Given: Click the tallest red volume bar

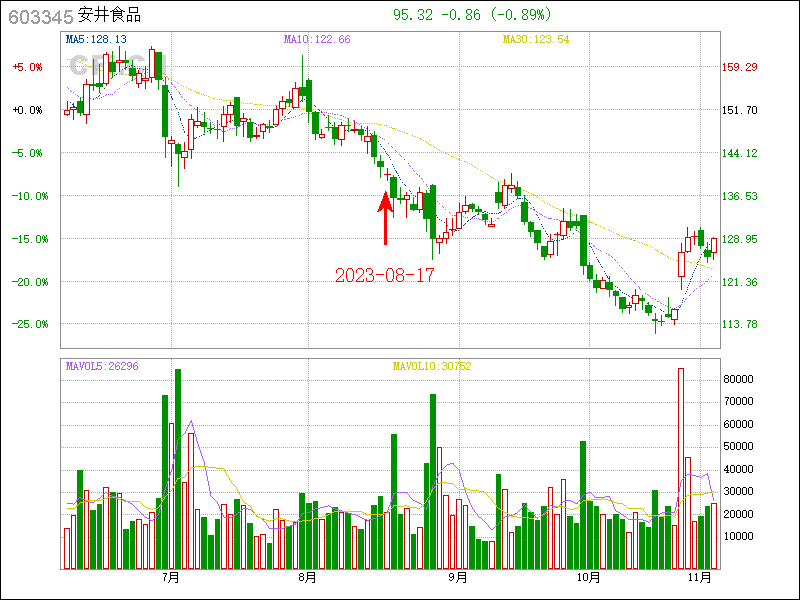Looking at the screenshot, I should coord(681,468).
